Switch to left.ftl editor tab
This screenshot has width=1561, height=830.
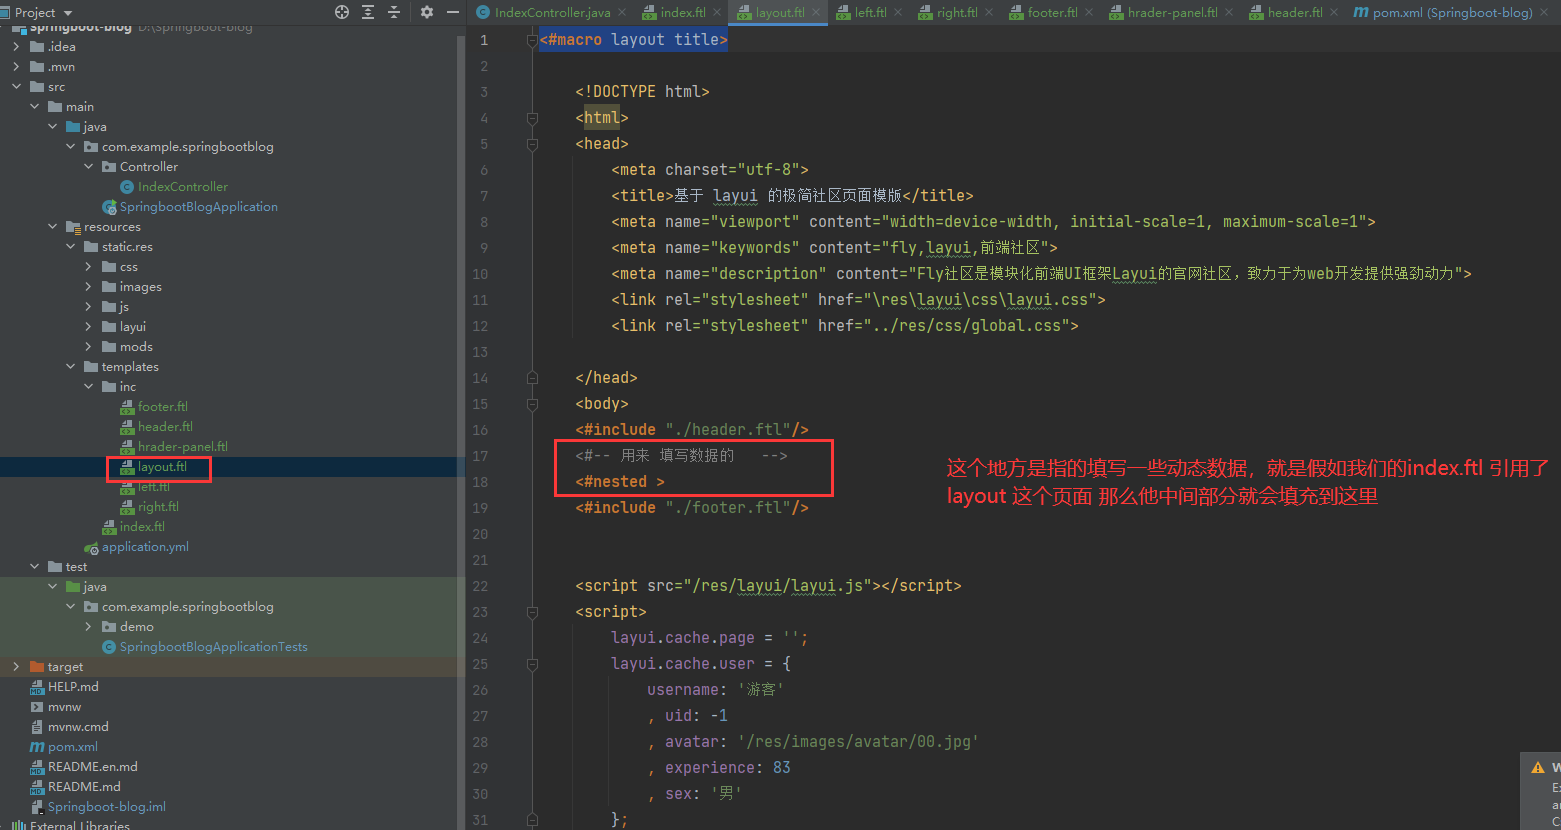(x=870, y=12)
